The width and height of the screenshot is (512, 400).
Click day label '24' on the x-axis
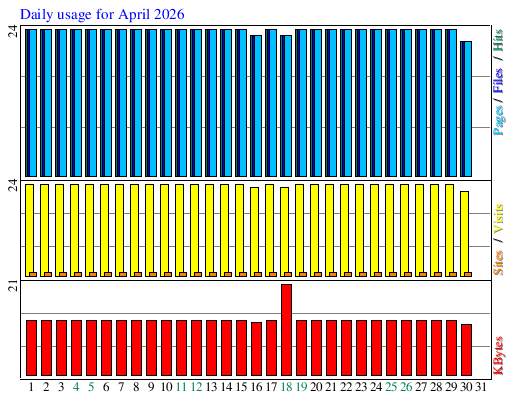tap(376, 387)
